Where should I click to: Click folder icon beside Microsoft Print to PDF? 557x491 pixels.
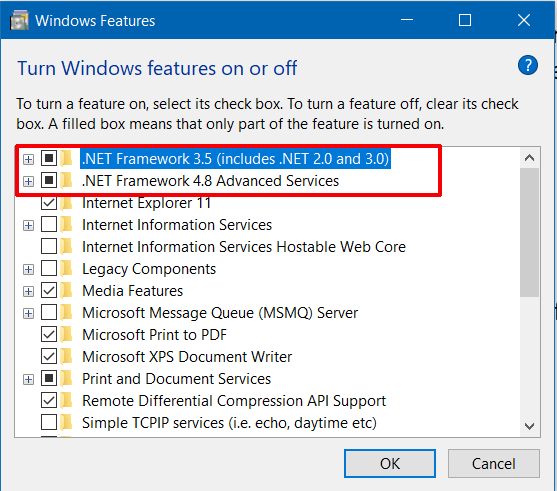[x=66, y=335]
